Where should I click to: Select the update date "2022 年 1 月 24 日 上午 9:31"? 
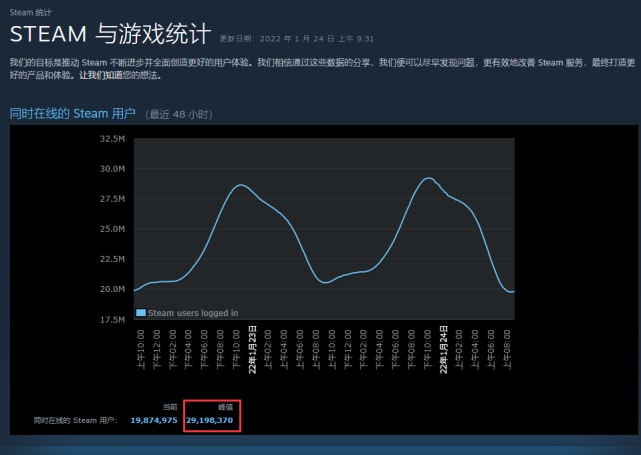317,39
